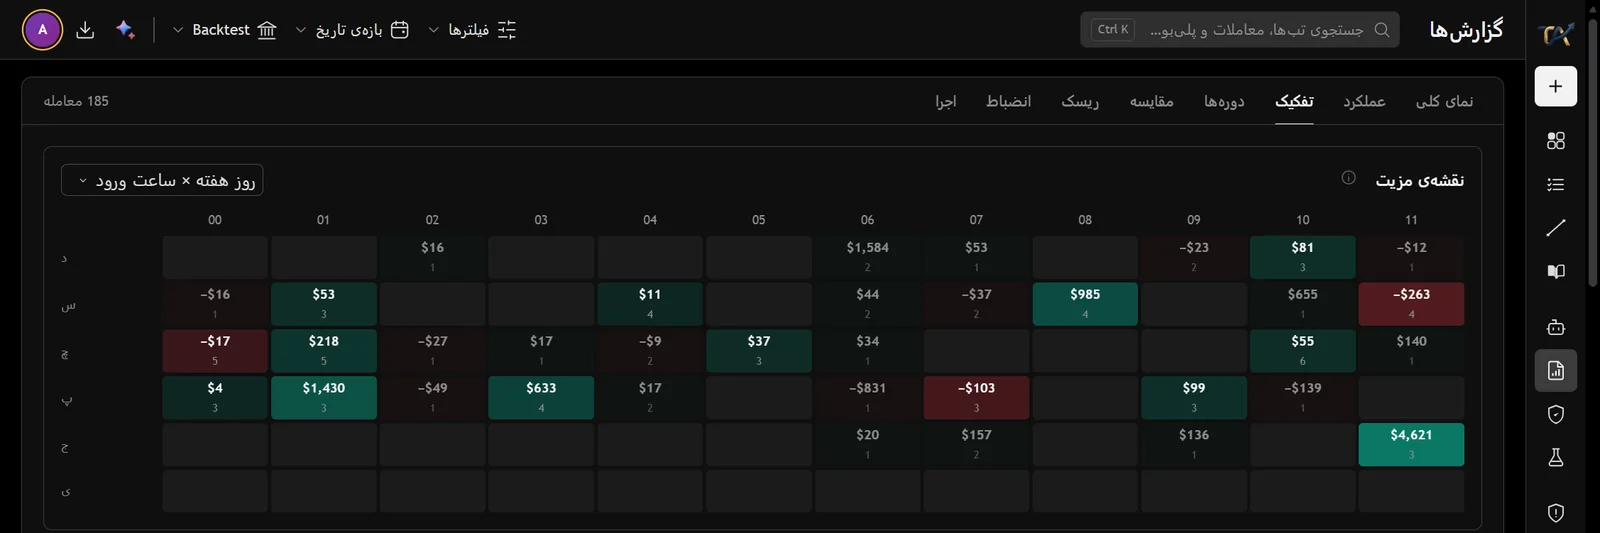The height and width of the screenshot is (533, 1600).
Task: Click the magnifier icon in the search box
Action: pos(1382,30)
